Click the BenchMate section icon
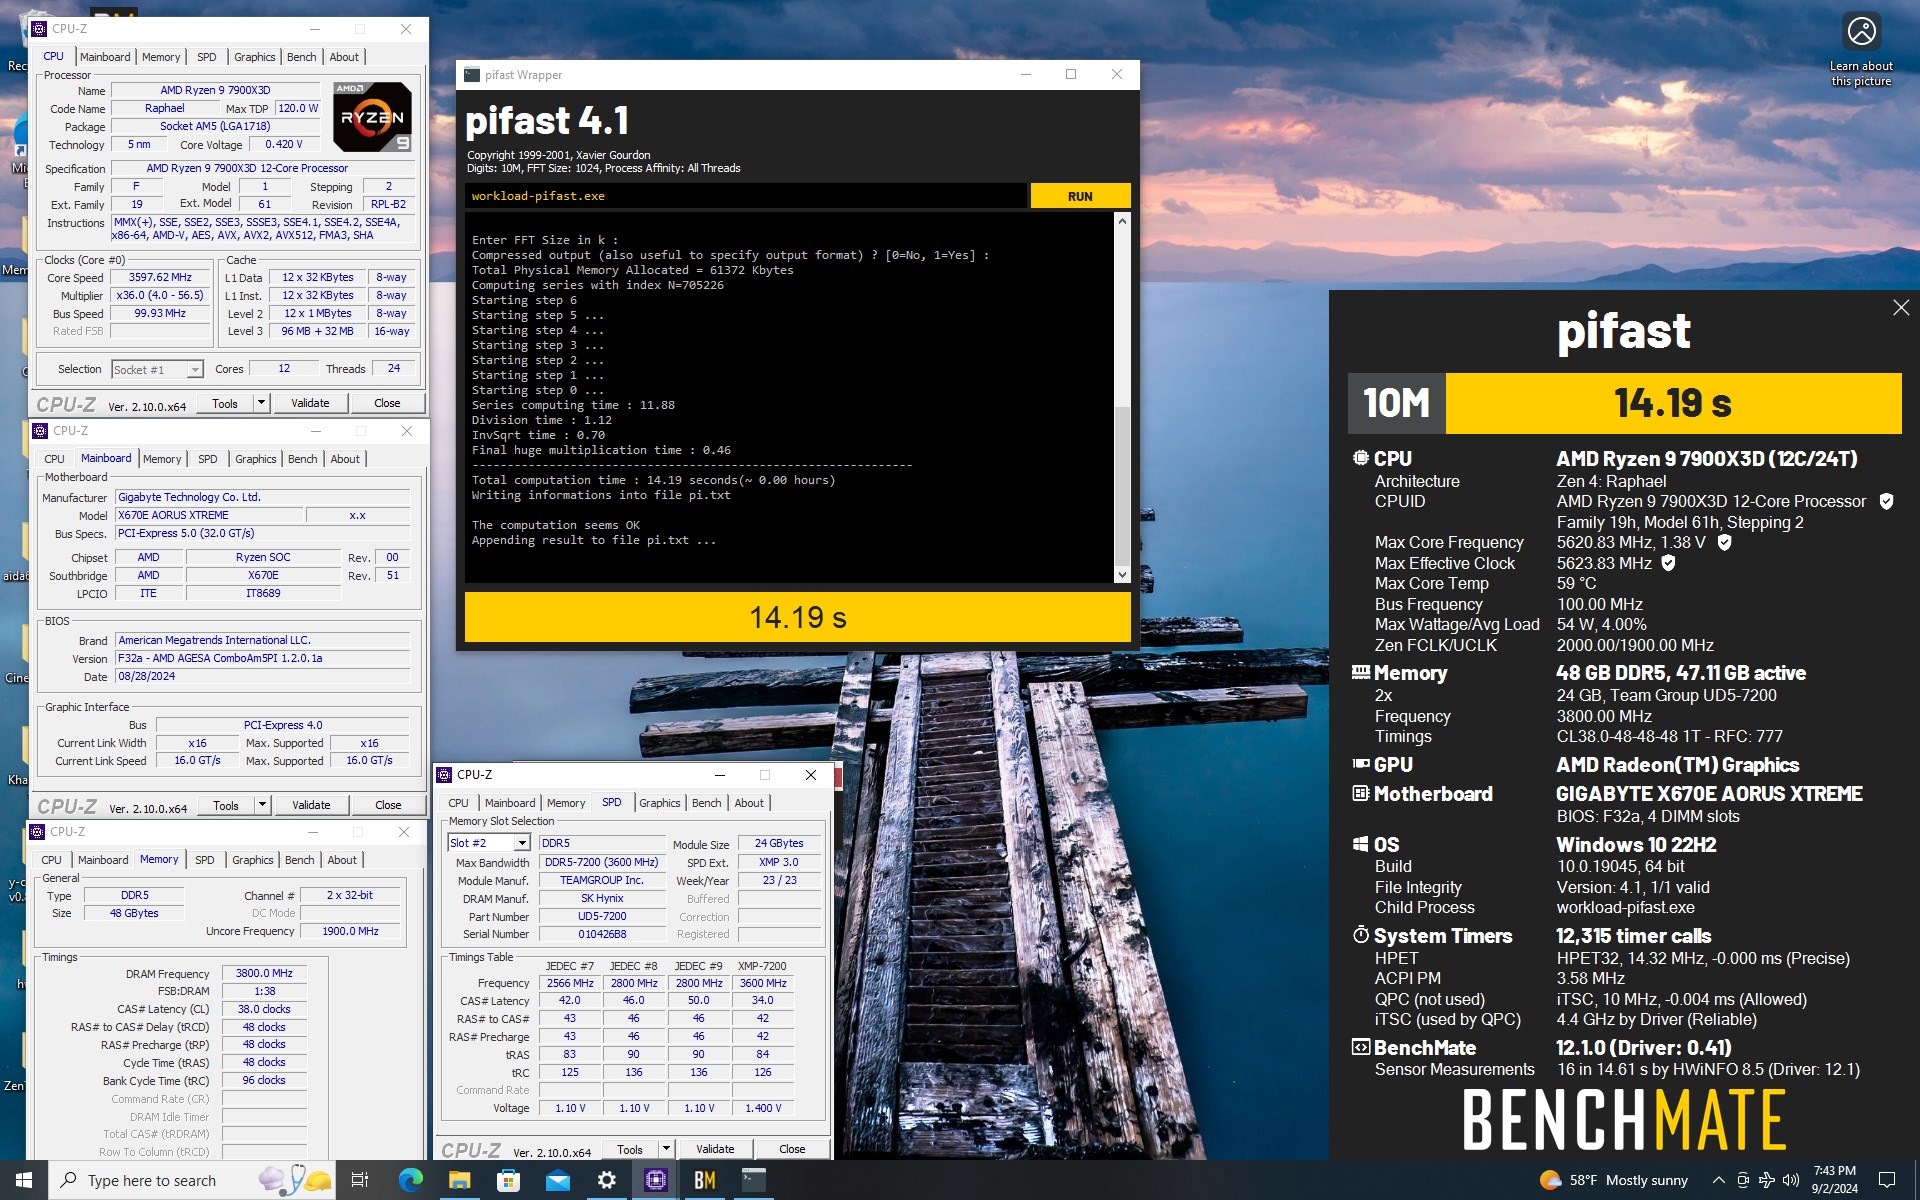This screenshot has height=1200, width=1920. [x=1360, y=1047]
